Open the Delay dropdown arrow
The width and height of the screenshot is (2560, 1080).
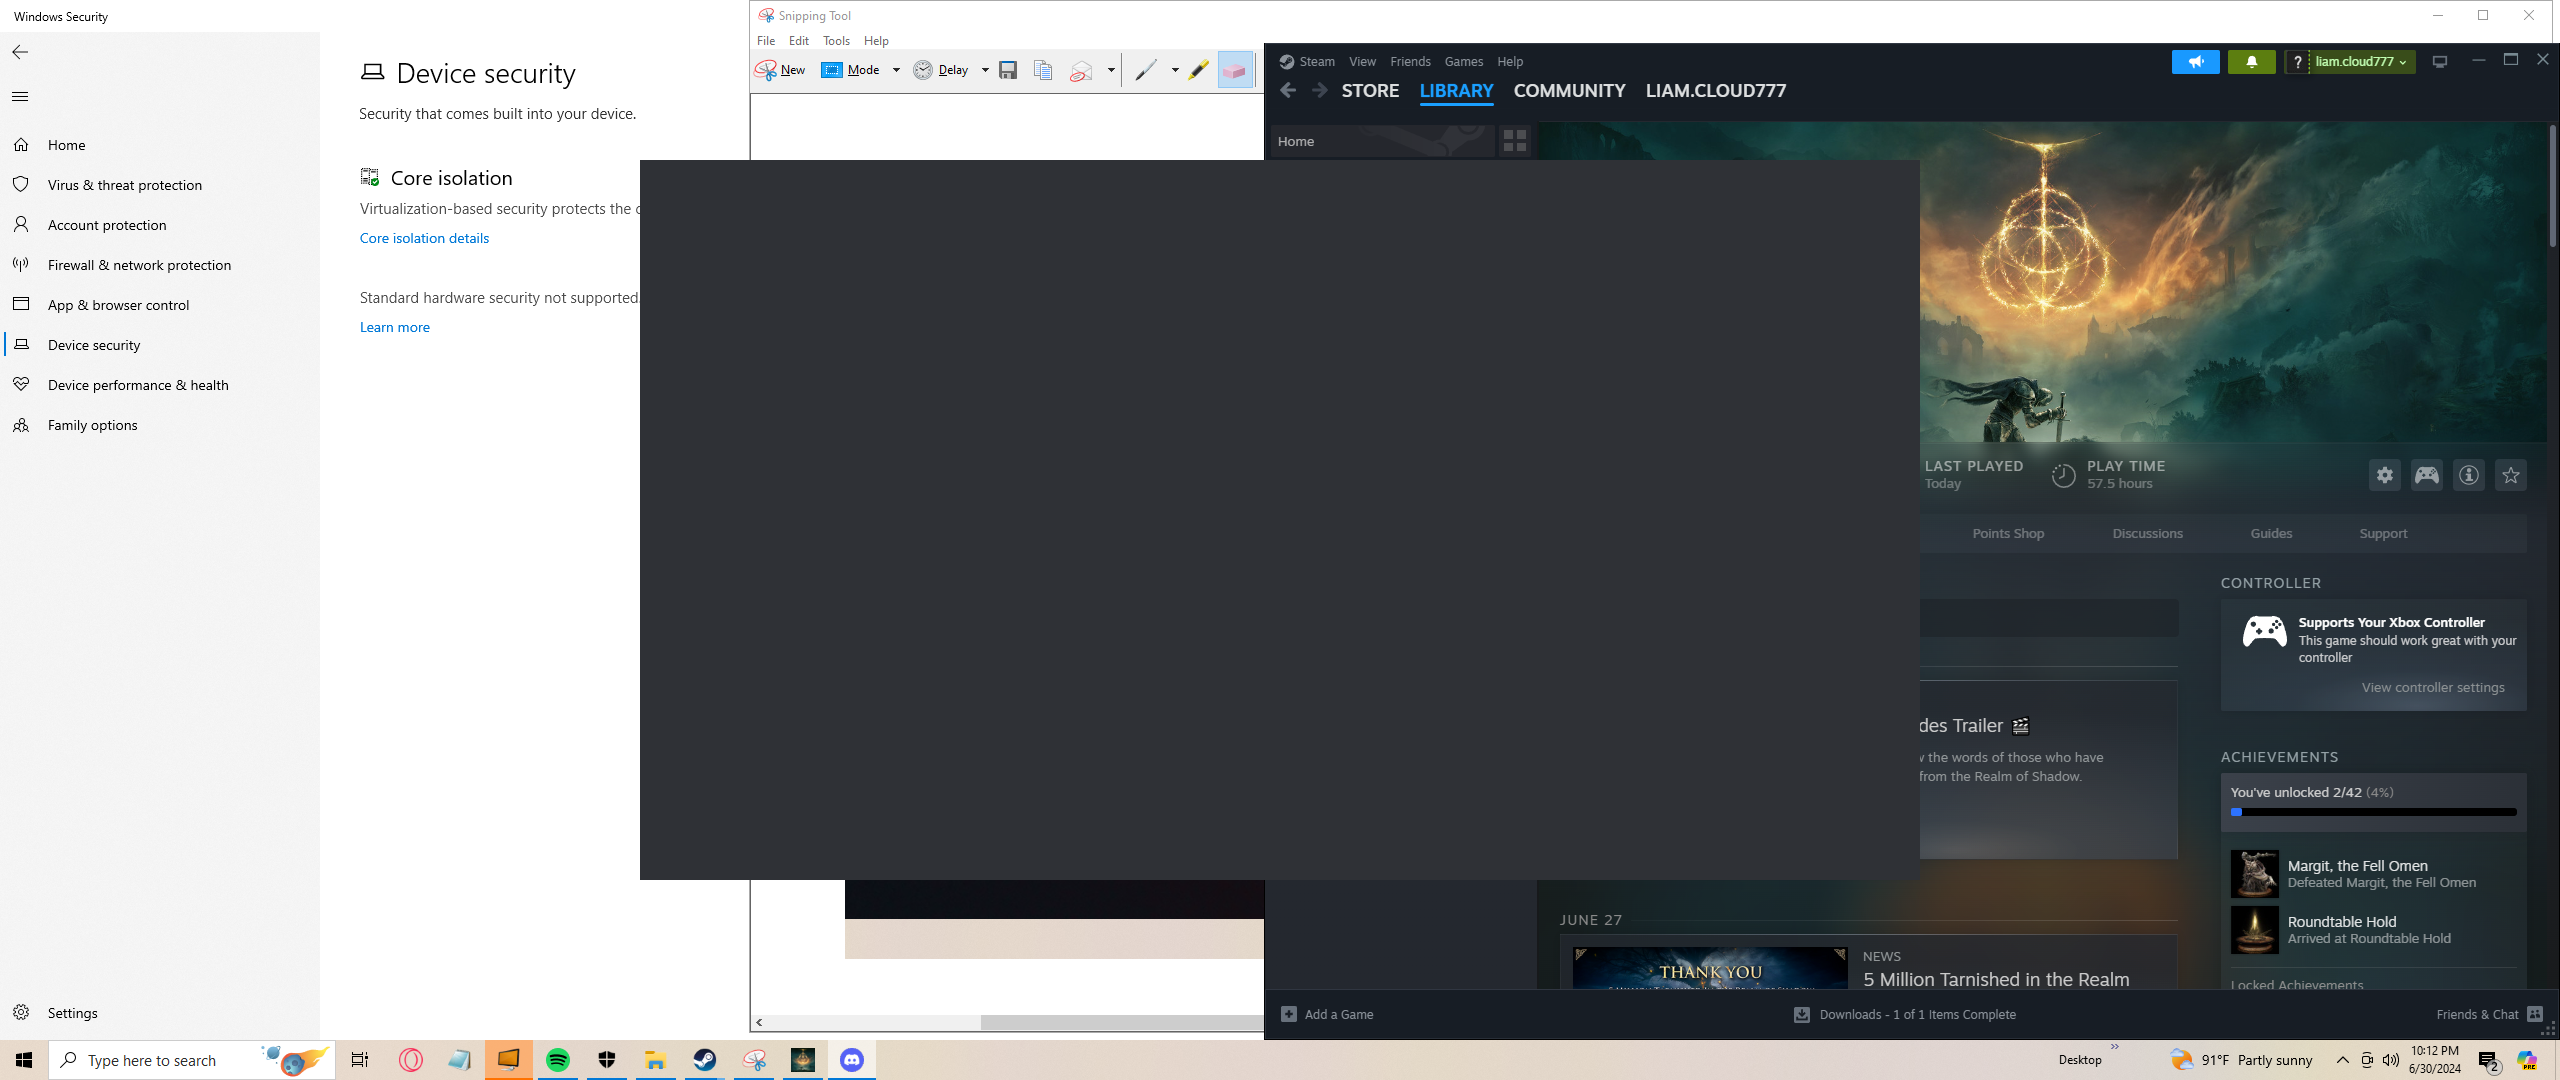click(985, 70)
